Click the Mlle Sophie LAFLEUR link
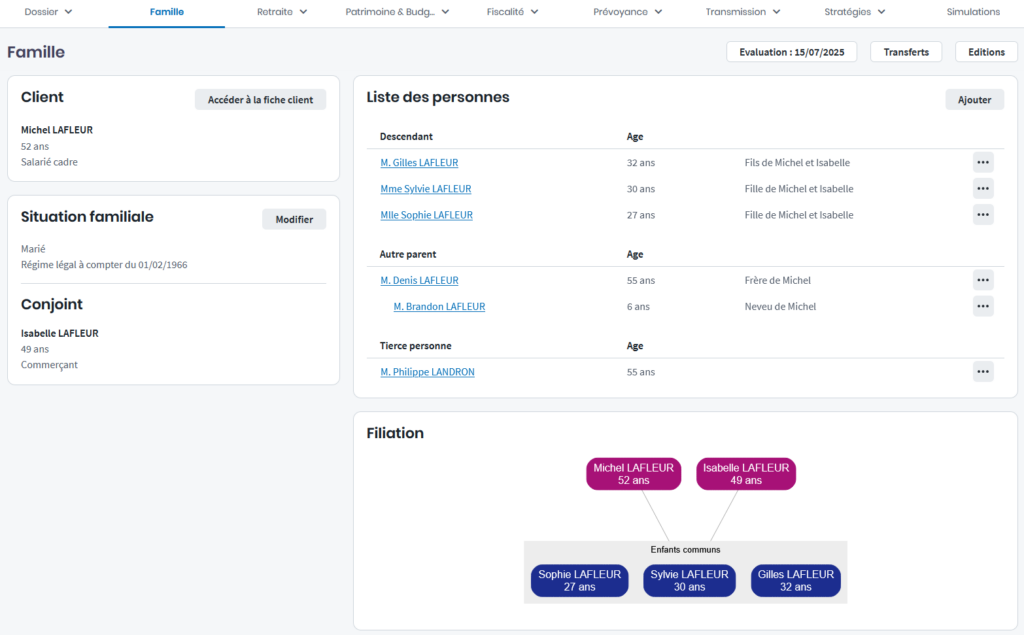This screenshot has width=1024, height=635. [426, 215]
